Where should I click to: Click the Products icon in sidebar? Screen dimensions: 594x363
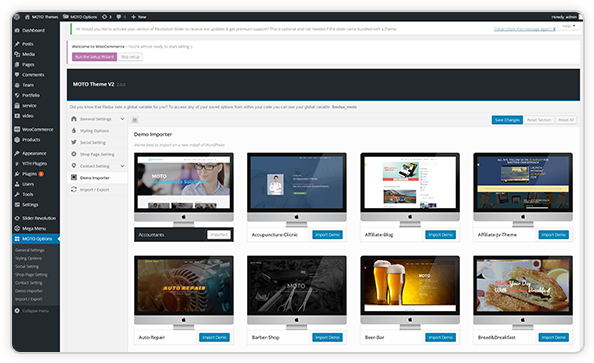pyautogui.click(x=17, y=139)
